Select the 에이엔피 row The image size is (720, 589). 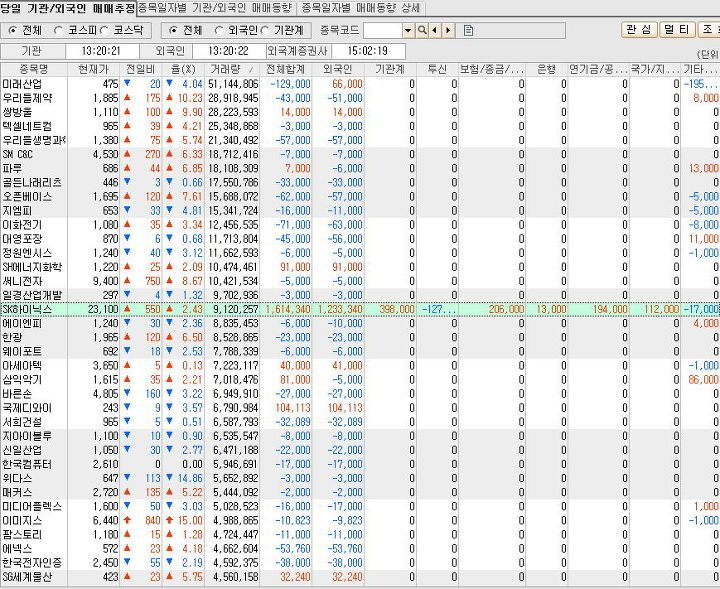pos(360,323)
